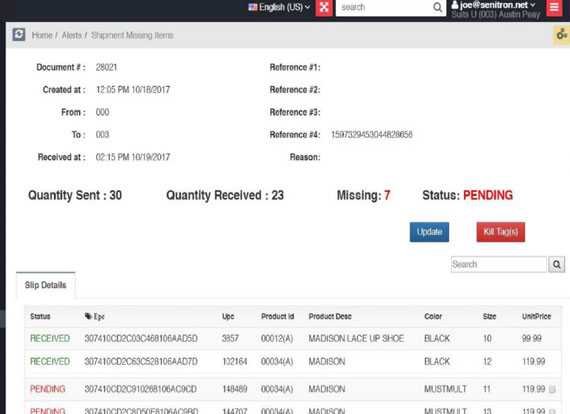Click the Upc column header
The height and width of the screenshot is (414, 570).
(228, 316)
